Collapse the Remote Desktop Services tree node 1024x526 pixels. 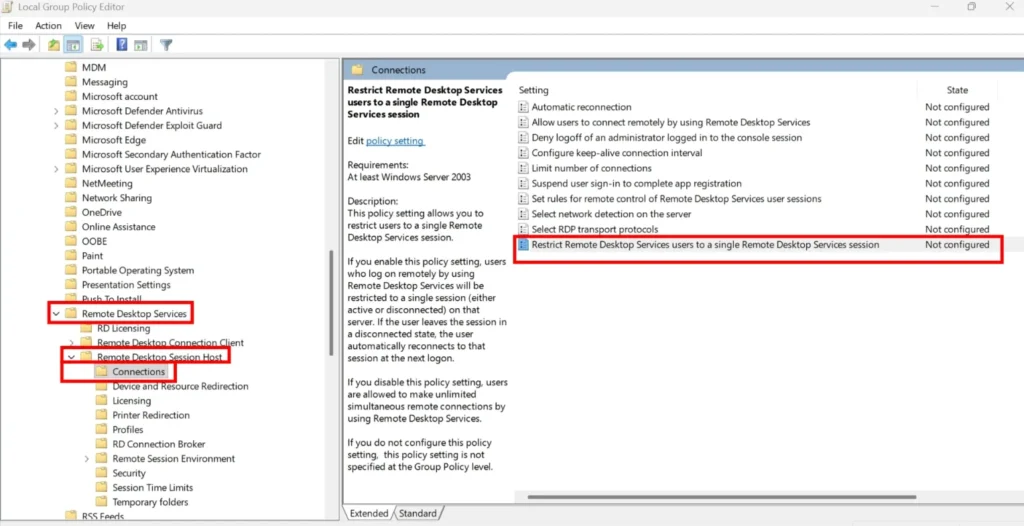56,314
